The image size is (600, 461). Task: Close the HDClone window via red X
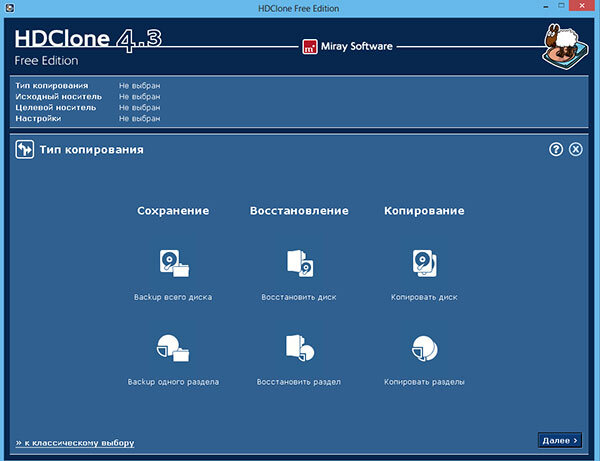click(582, 5)
